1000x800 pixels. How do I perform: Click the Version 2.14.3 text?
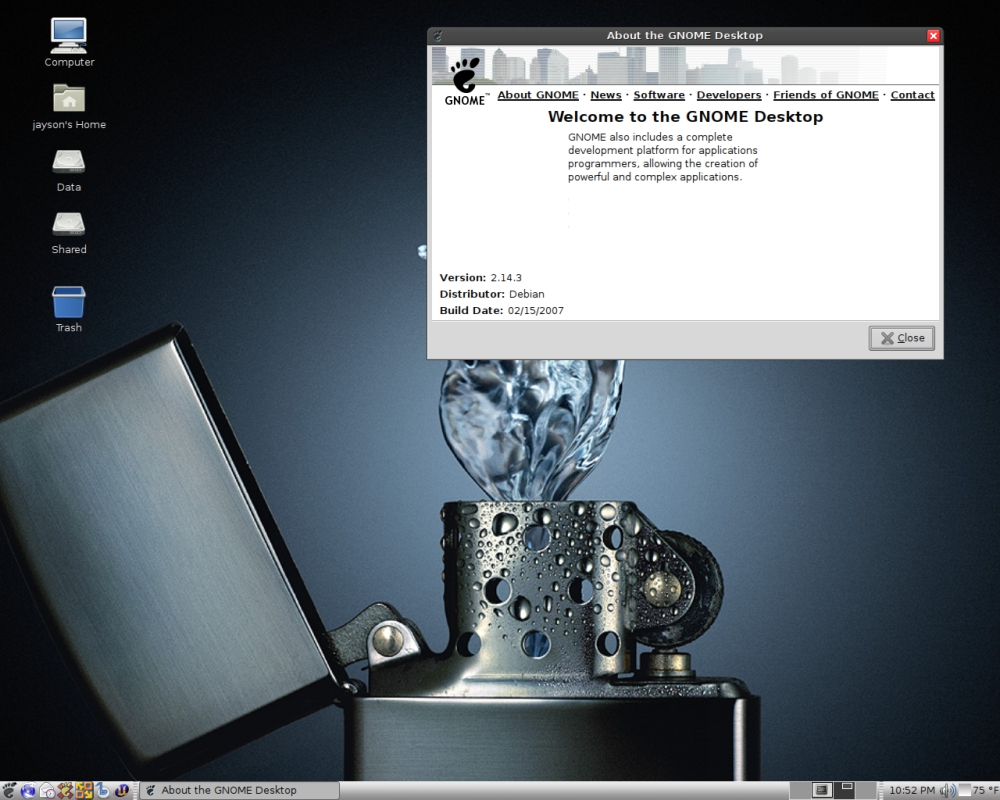click(480, 278)
